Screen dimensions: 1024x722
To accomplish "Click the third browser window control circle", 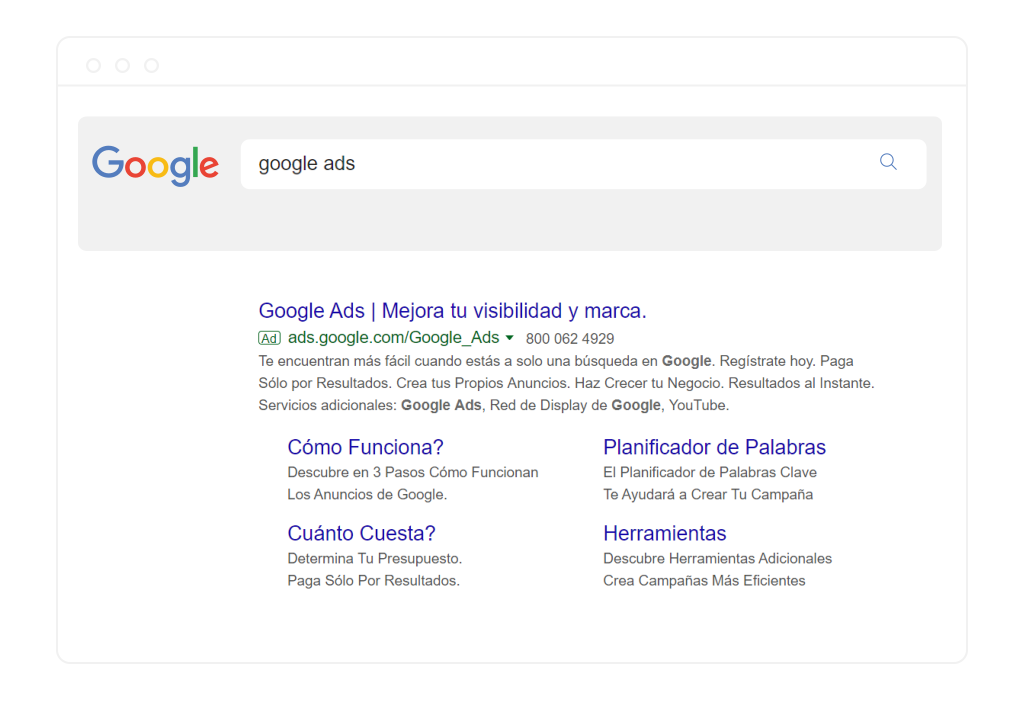I will [x=152, y=65].
